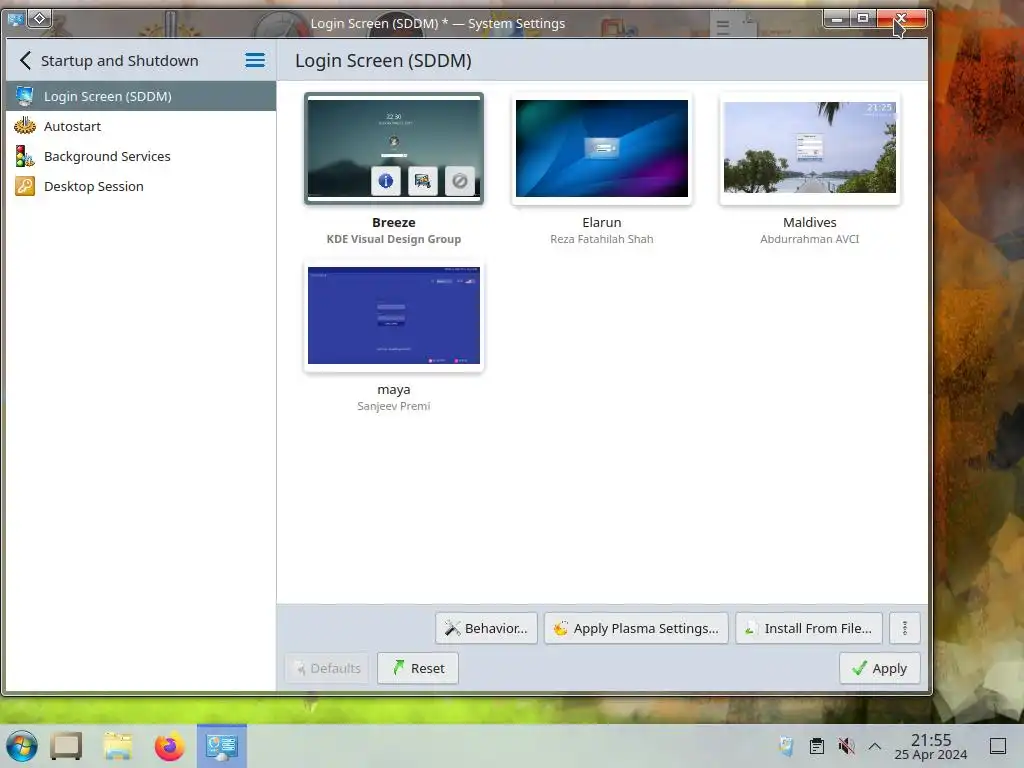Click the second taskbar launcher icon
Image resolution: width=1024 pixels, height=768 pixels.
66,746
